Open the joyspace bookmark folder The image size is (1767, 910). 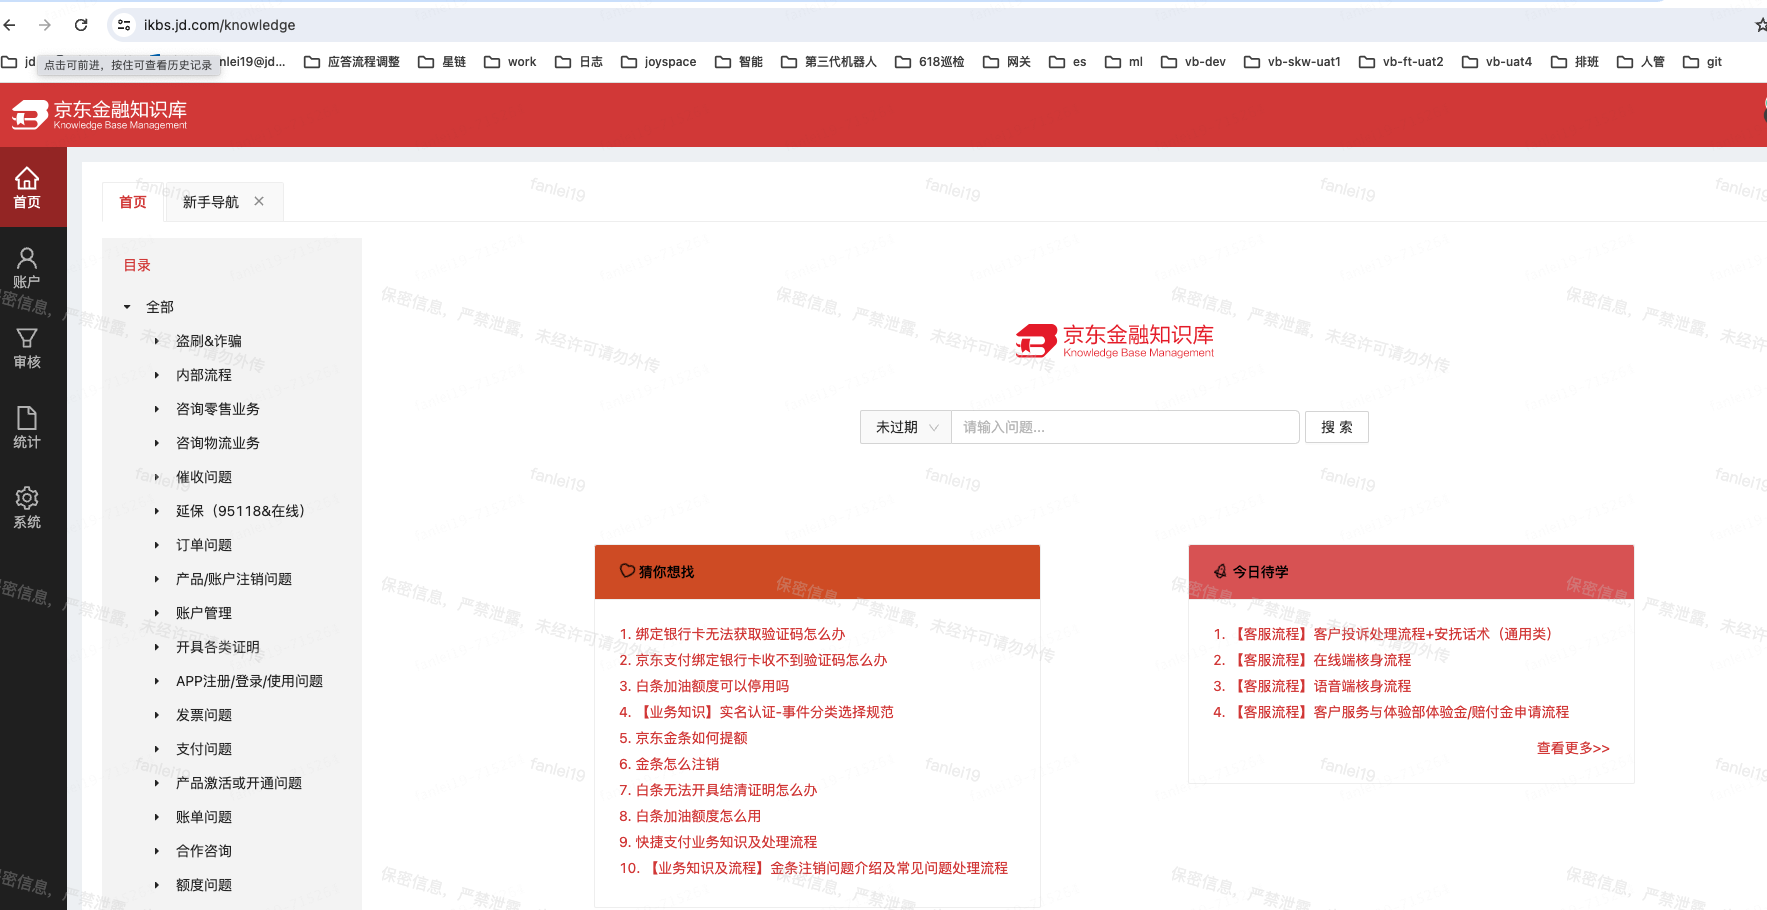click(659, 62)
